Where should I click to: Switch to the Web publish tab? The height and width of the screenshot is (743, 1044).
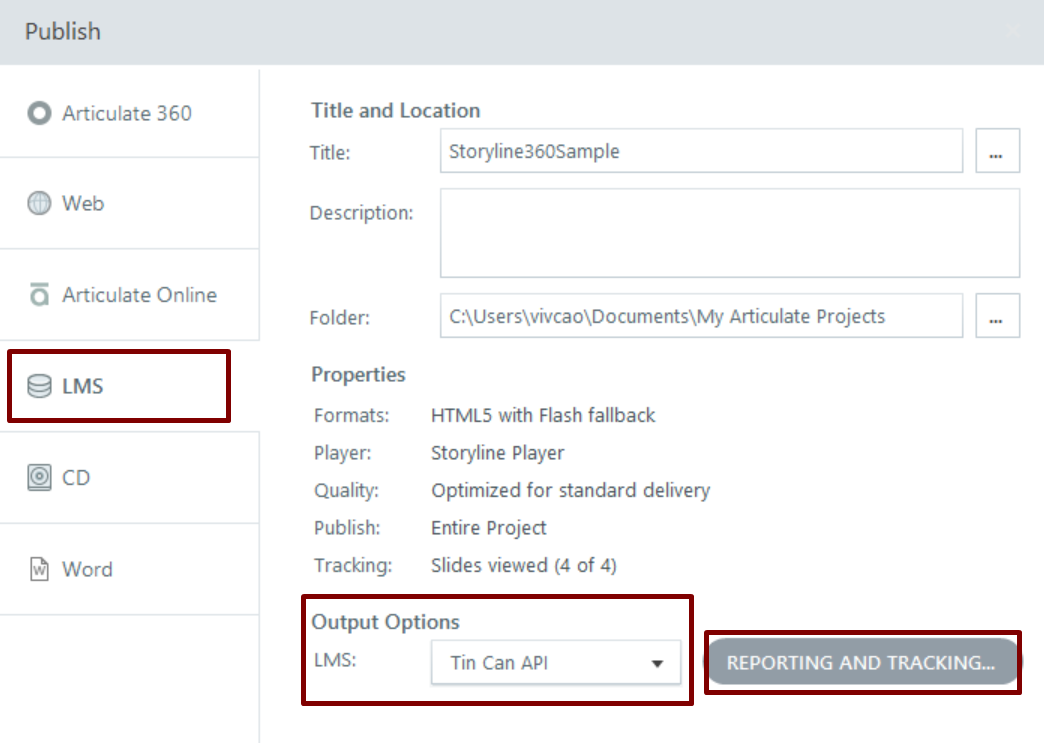tap(130, 203)
